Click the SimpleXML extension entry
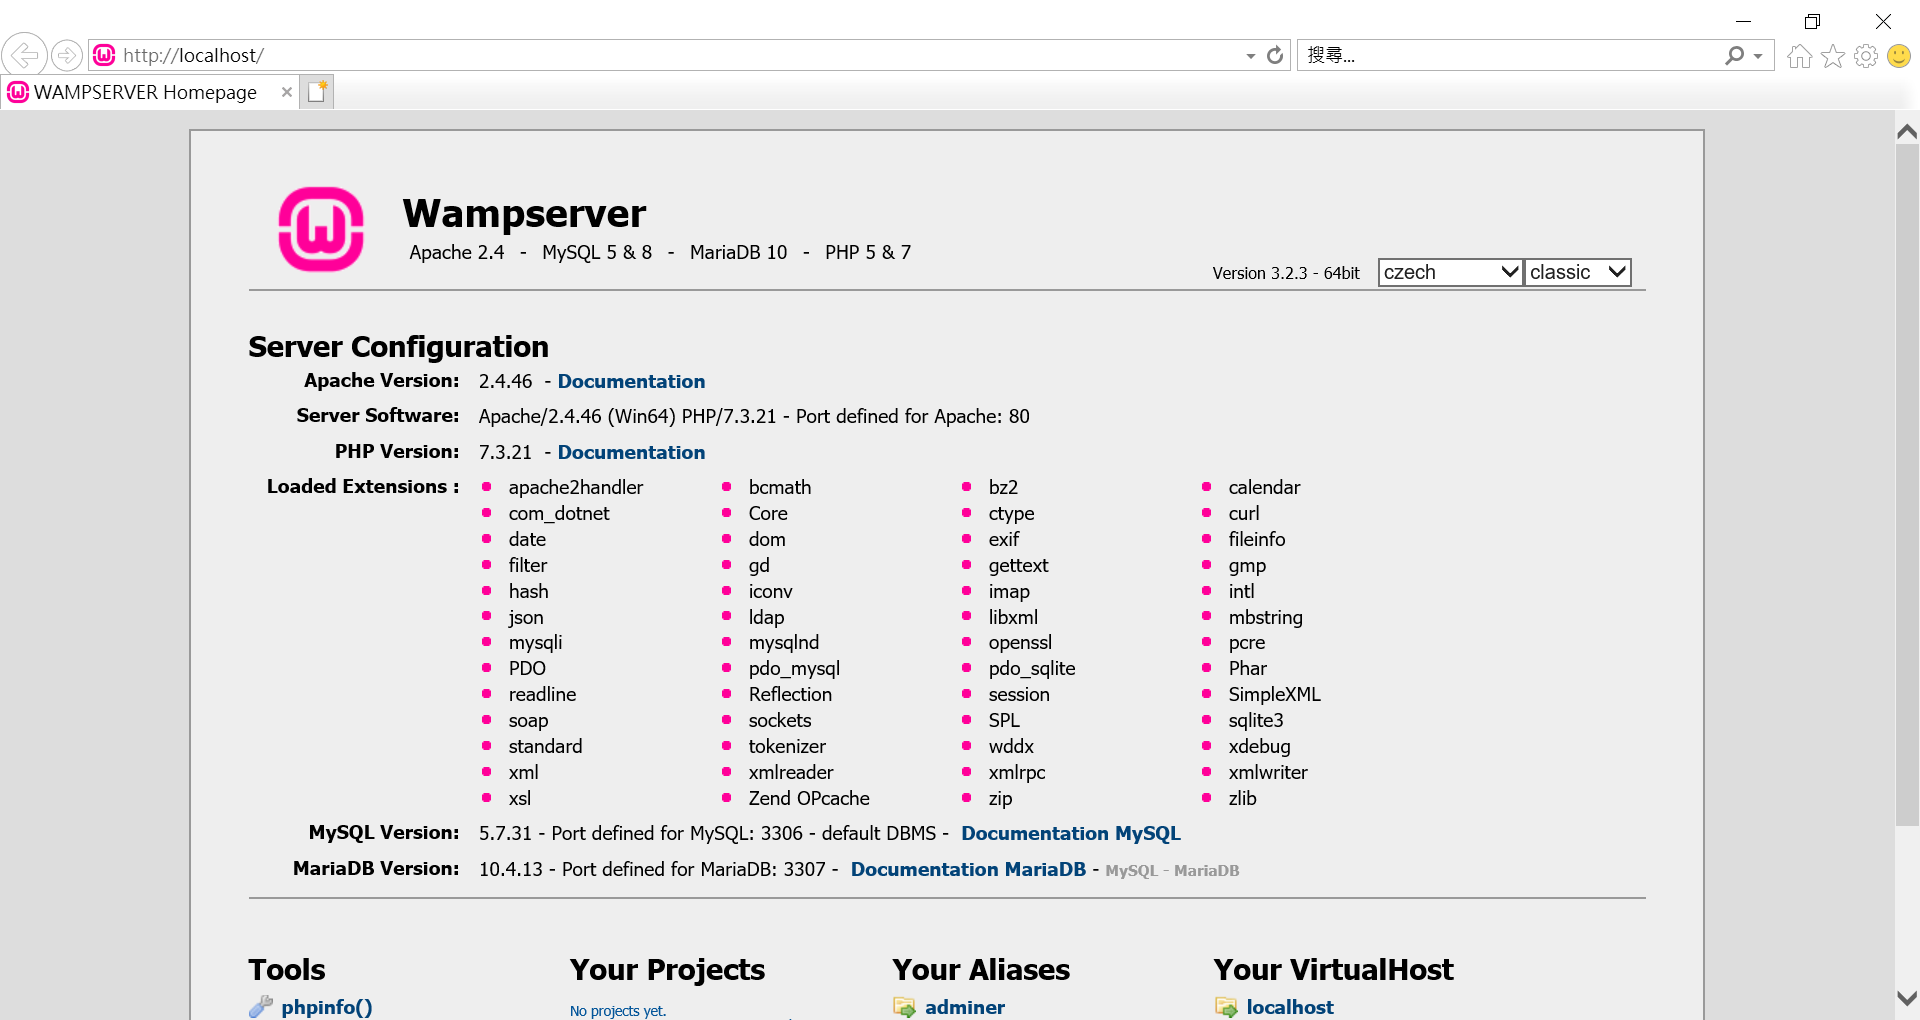The height and width of the screenshot is (1020, 1920). coord(1274,694)
